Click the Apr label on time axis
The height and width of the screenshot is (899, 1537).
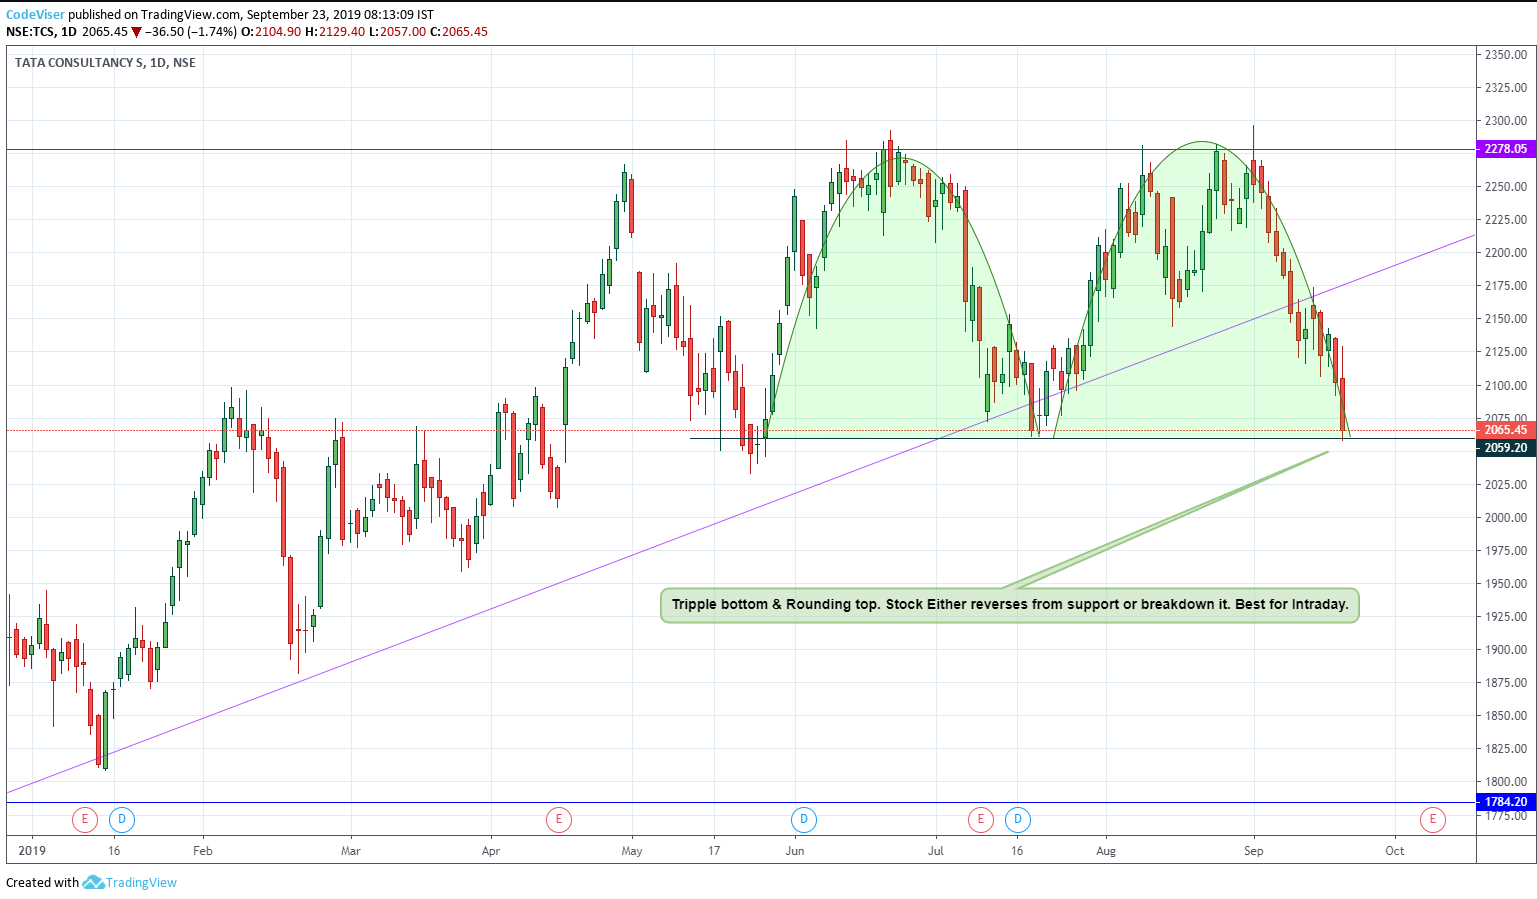coord(490,851)
